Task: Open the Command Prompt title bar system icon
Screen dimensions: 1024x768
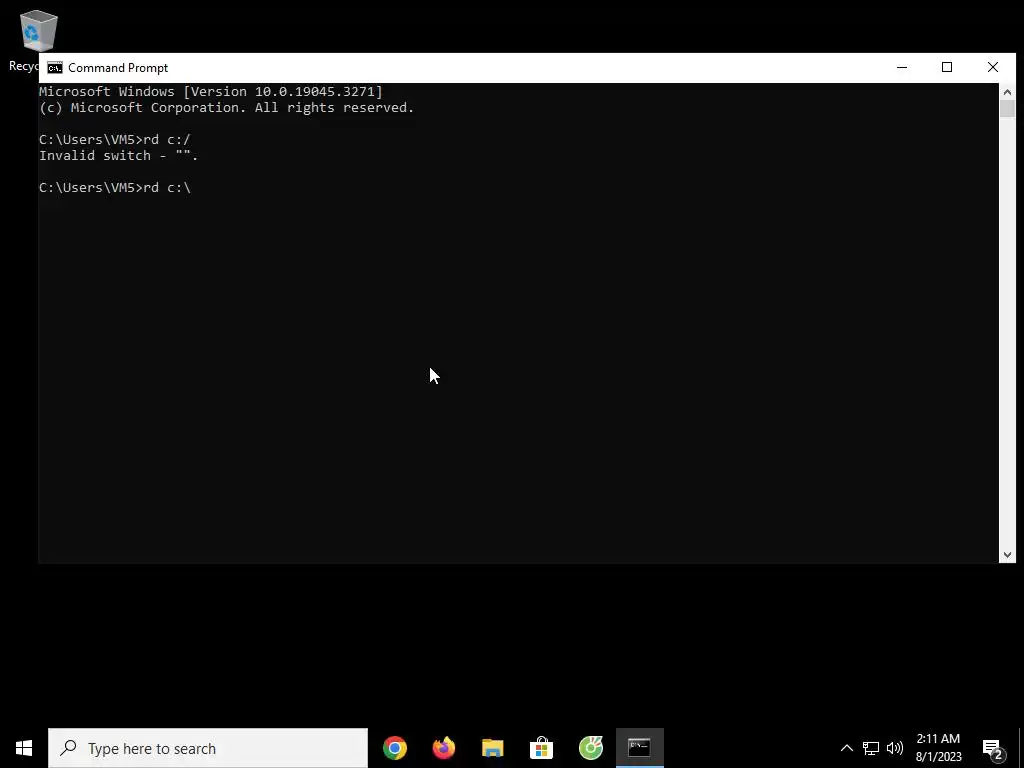Action: point(55,68)
